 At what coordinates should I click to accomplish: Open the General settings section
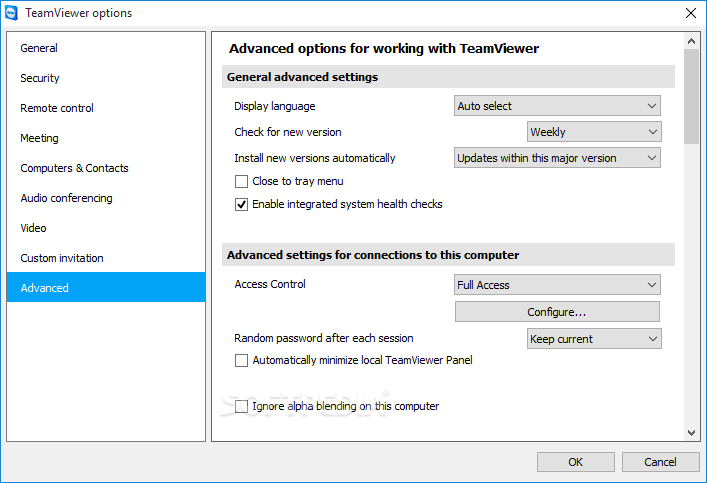pos(106,48)
